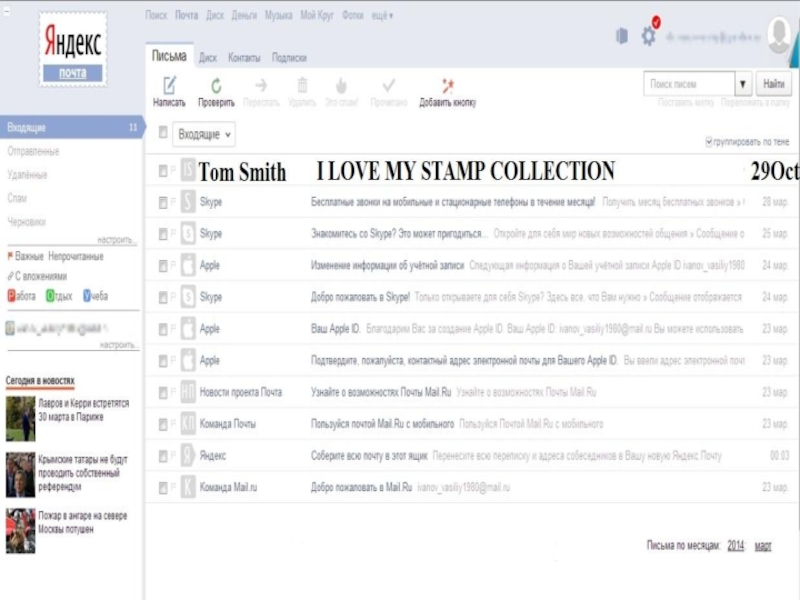Image resolution: width=800 pixels, height=600 pixels.
Task: Click the Важные flag icon
Action: tap(10, 256)
